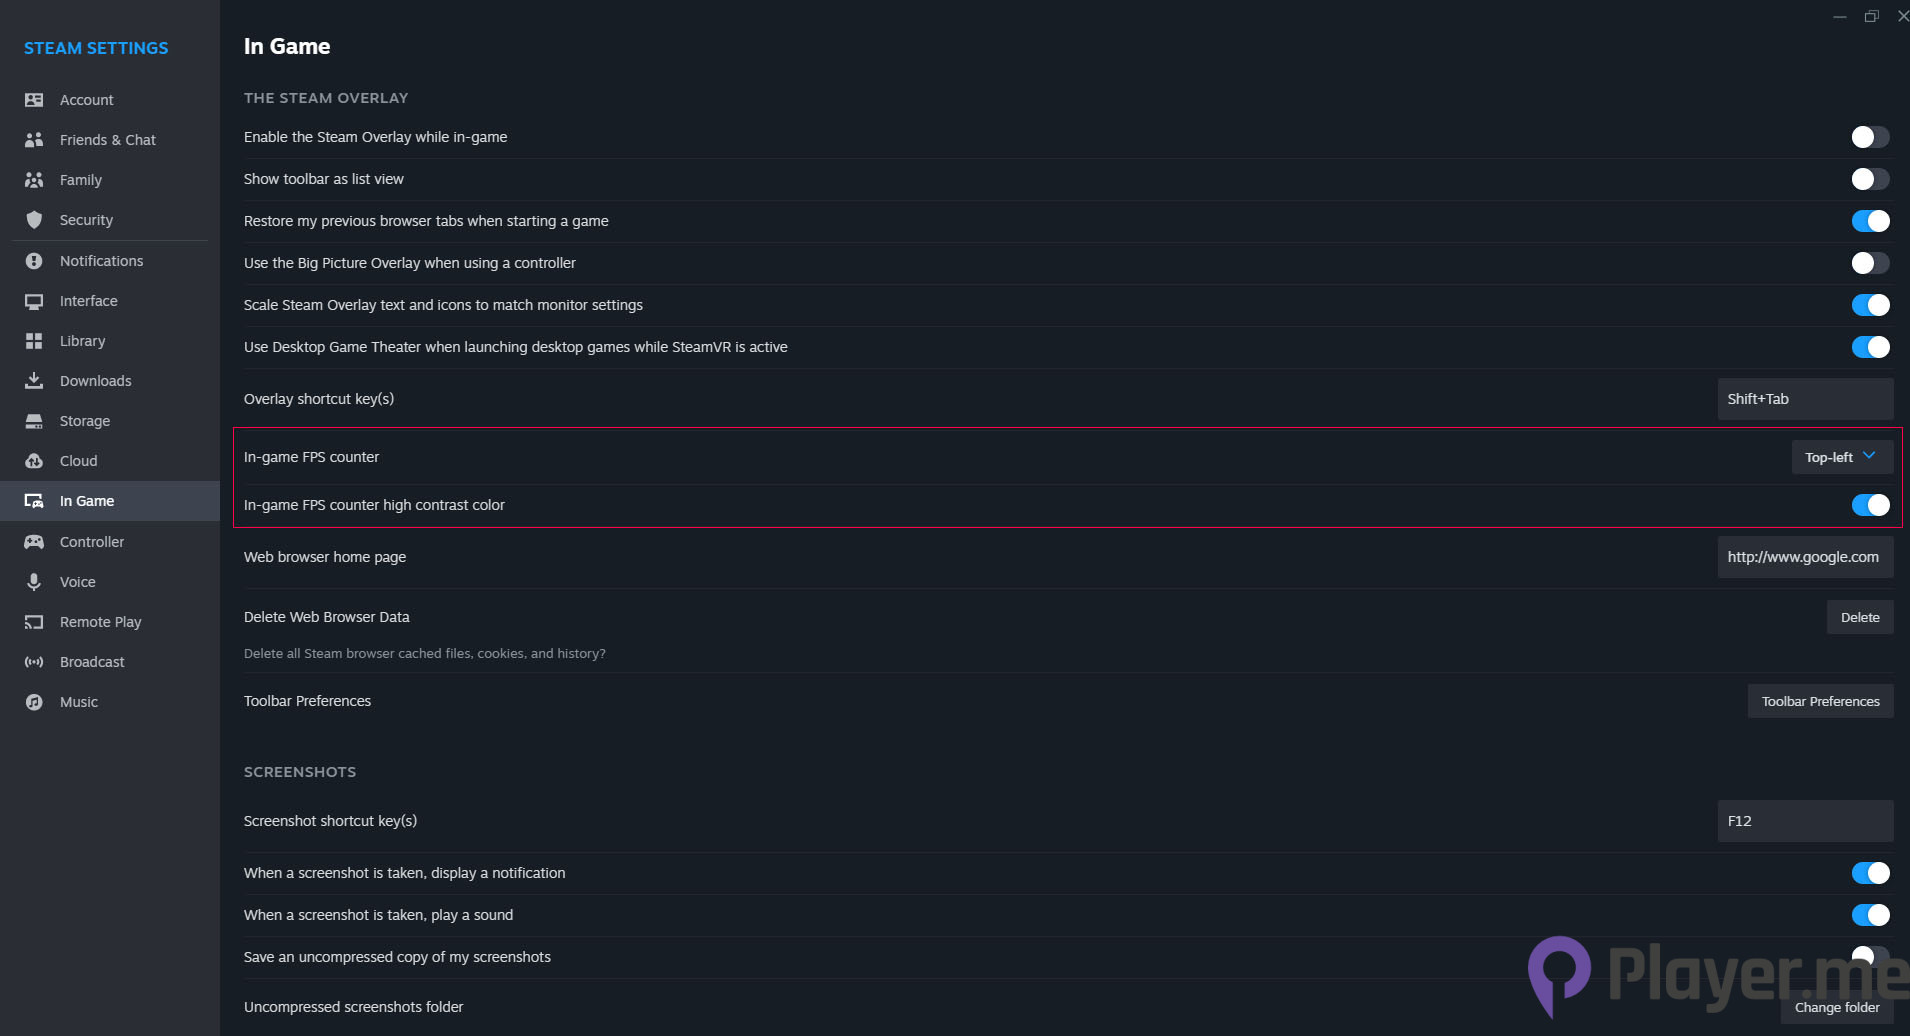Screen dimensions: 1910x1036
Task: Click the Delete Web Browser Data button
Action: 1858,617
